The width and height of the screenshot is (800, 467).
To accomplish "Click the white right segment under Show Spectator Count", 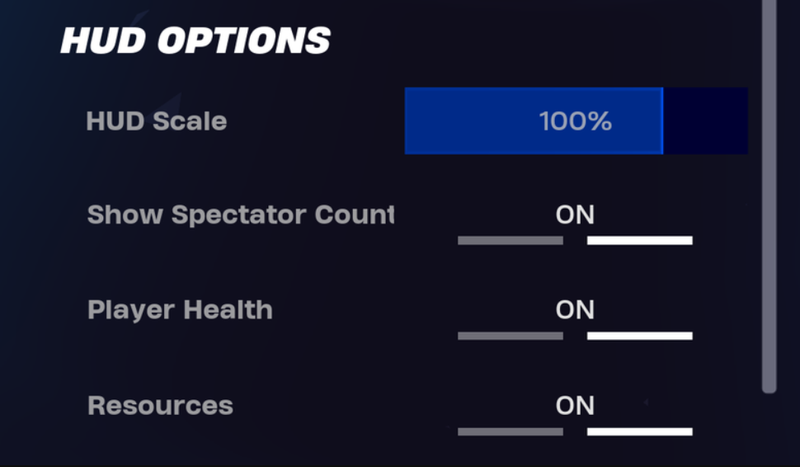I will click(640, 241).
